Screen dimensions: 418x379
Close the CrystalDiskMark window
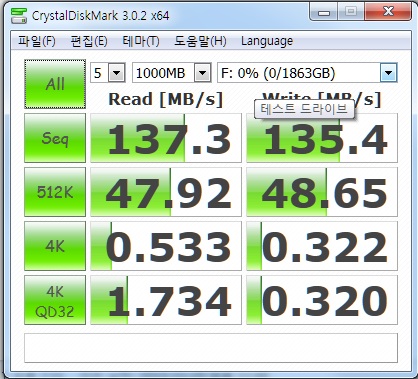pos(388,12)
